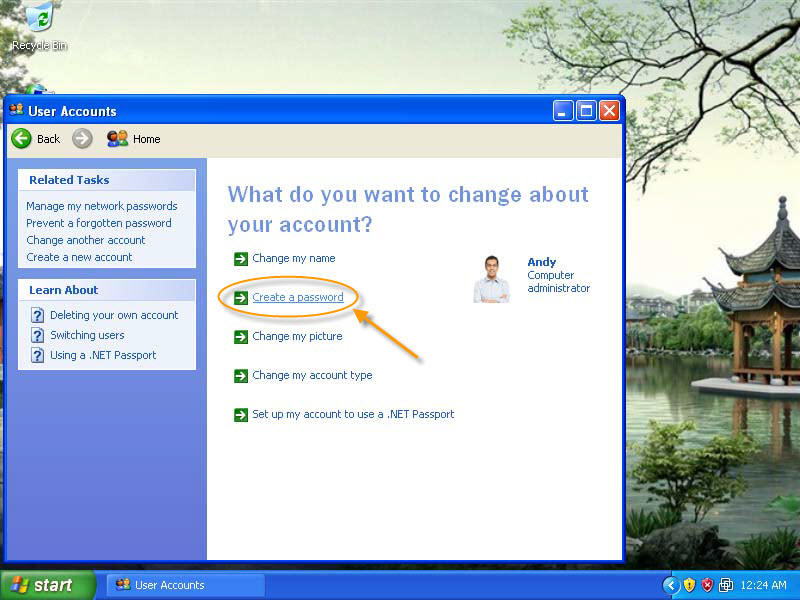Screen dimensions: 800x600
Task: Click the Learn About panel header
Action: [107, 290]
